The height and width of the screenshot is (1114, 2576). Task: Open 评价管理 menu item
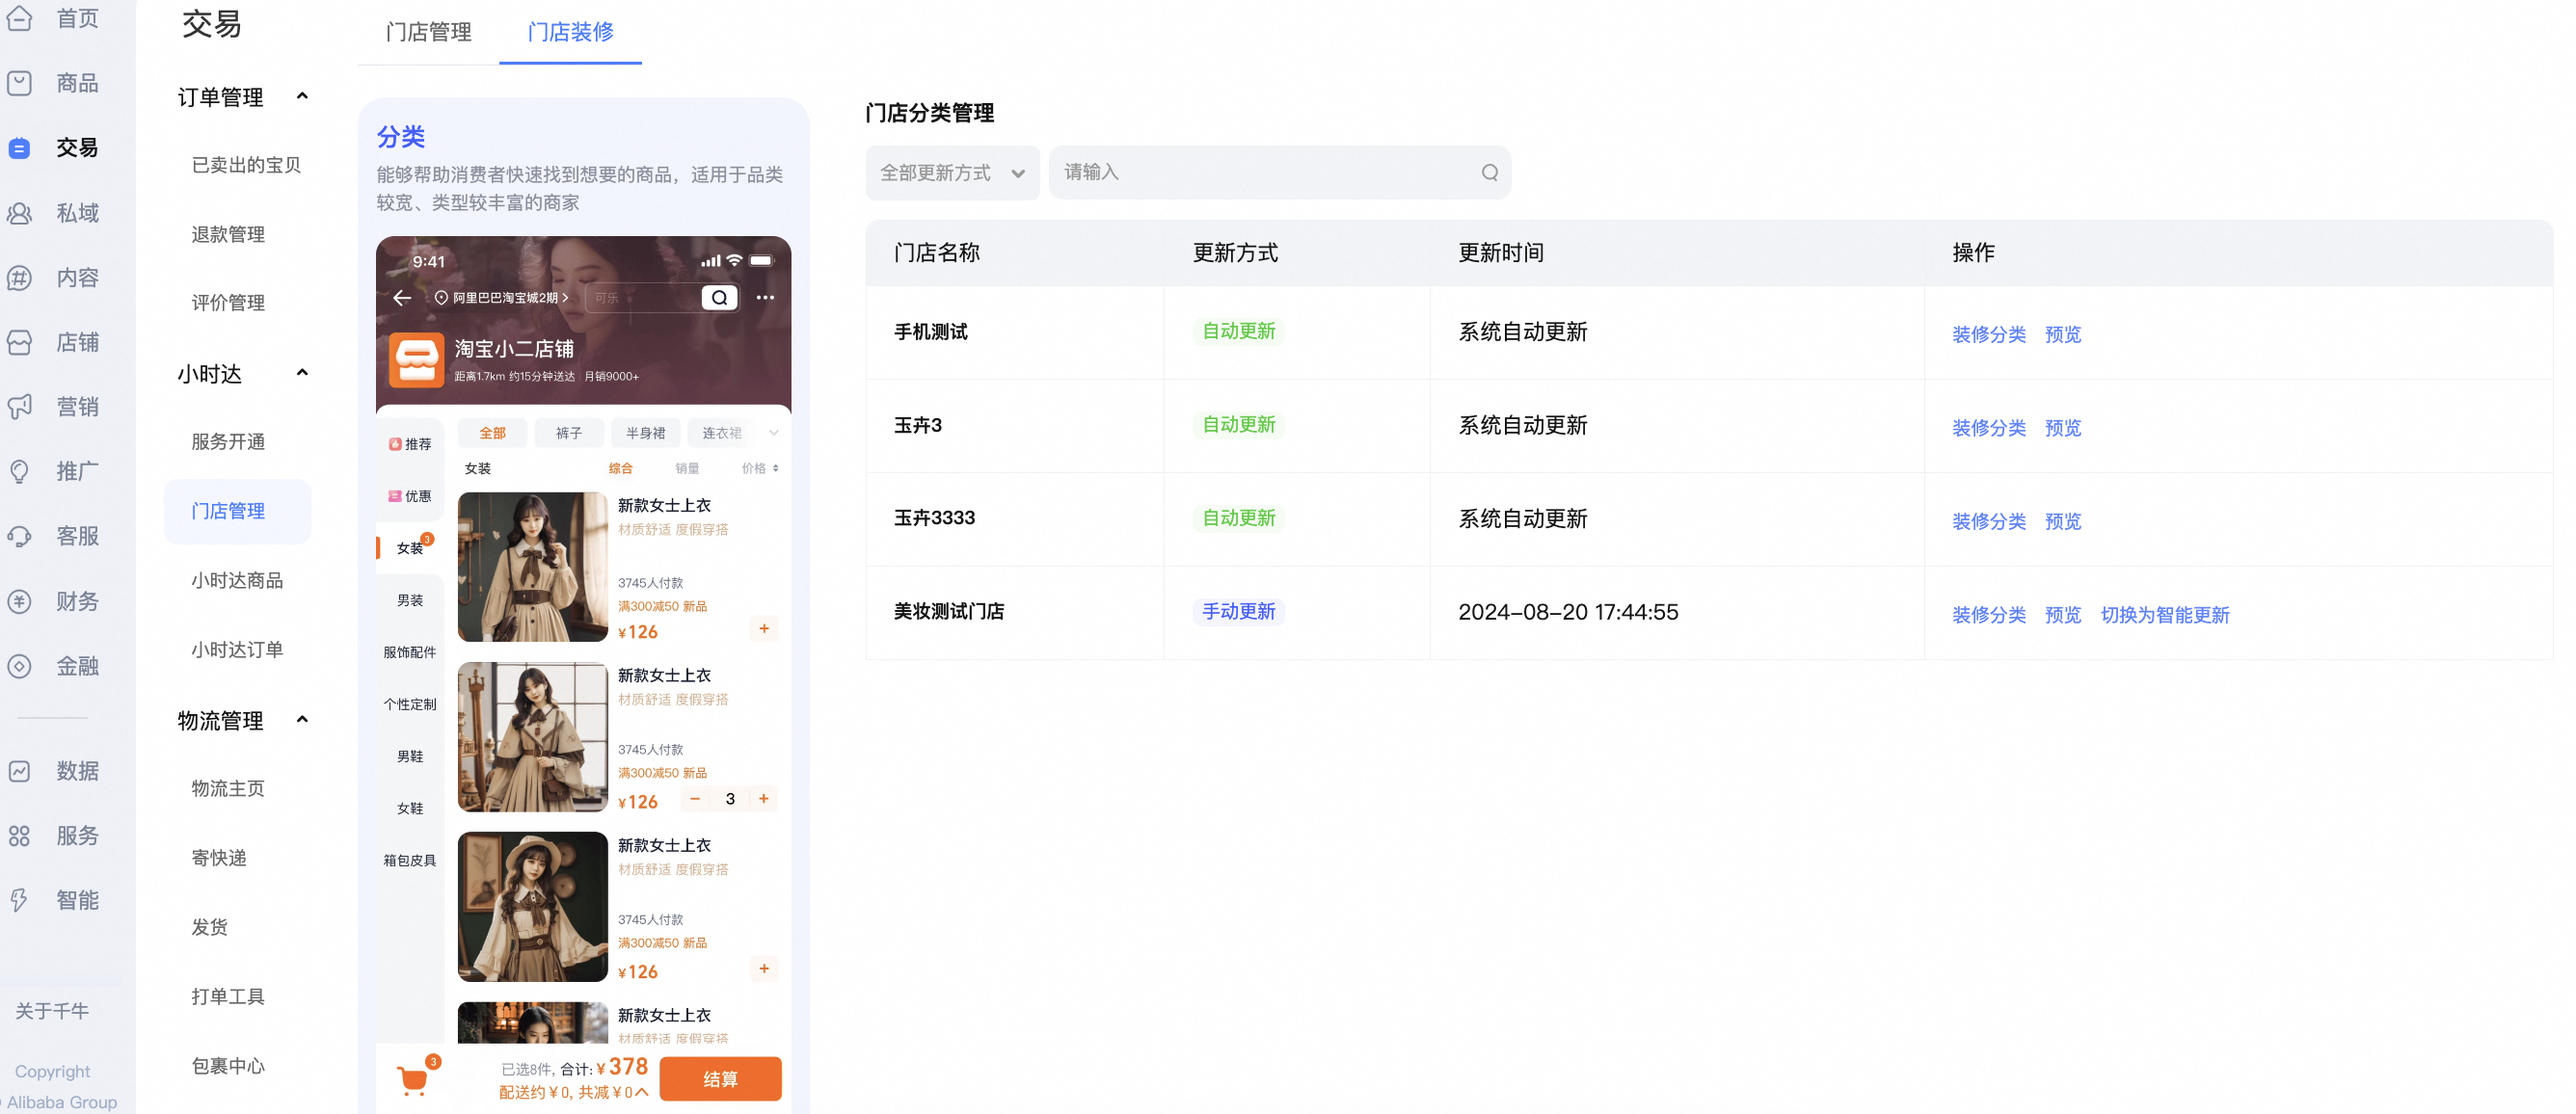[x=228, y=303]
